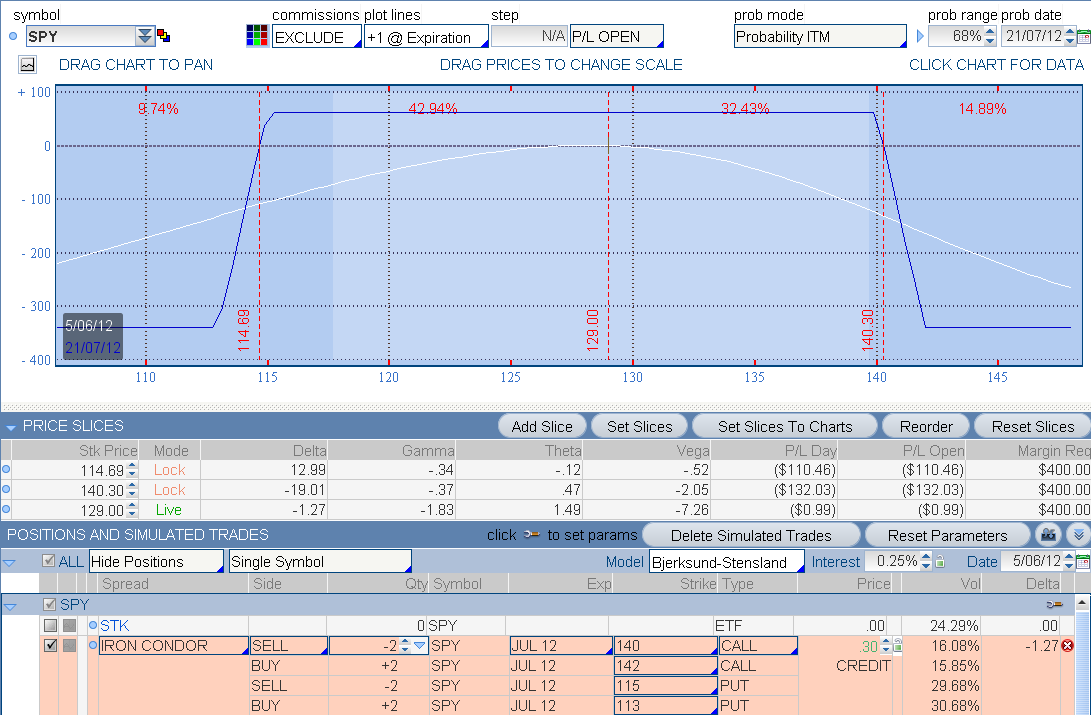The height and width of the screenshot is (715, 1091).
Task: Click the blue circle next to STK
Action: (x=93, y=625)
